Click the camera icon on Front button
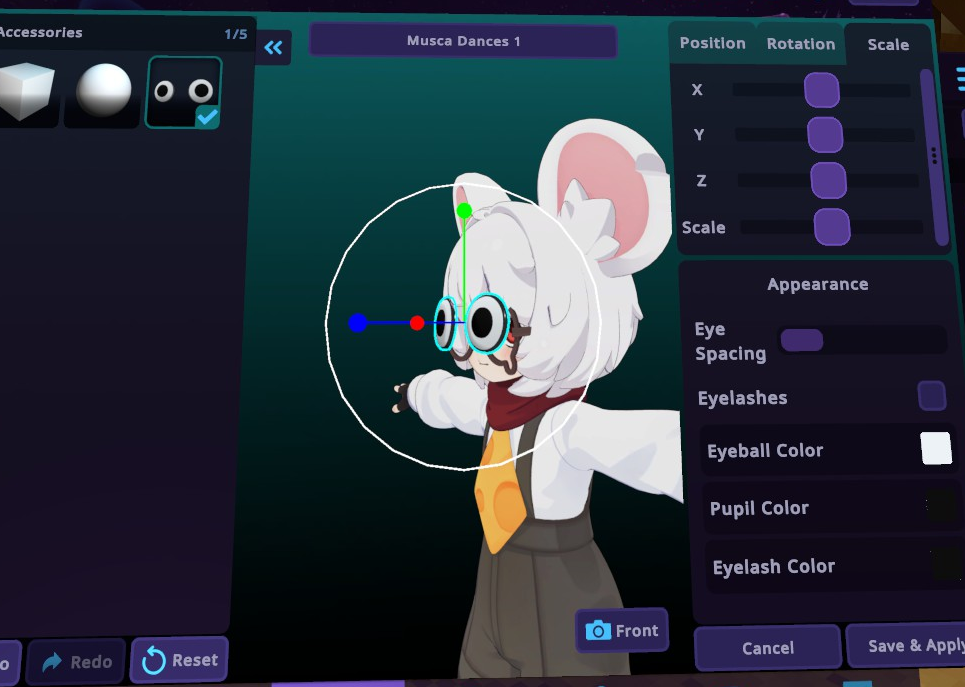 598,631
